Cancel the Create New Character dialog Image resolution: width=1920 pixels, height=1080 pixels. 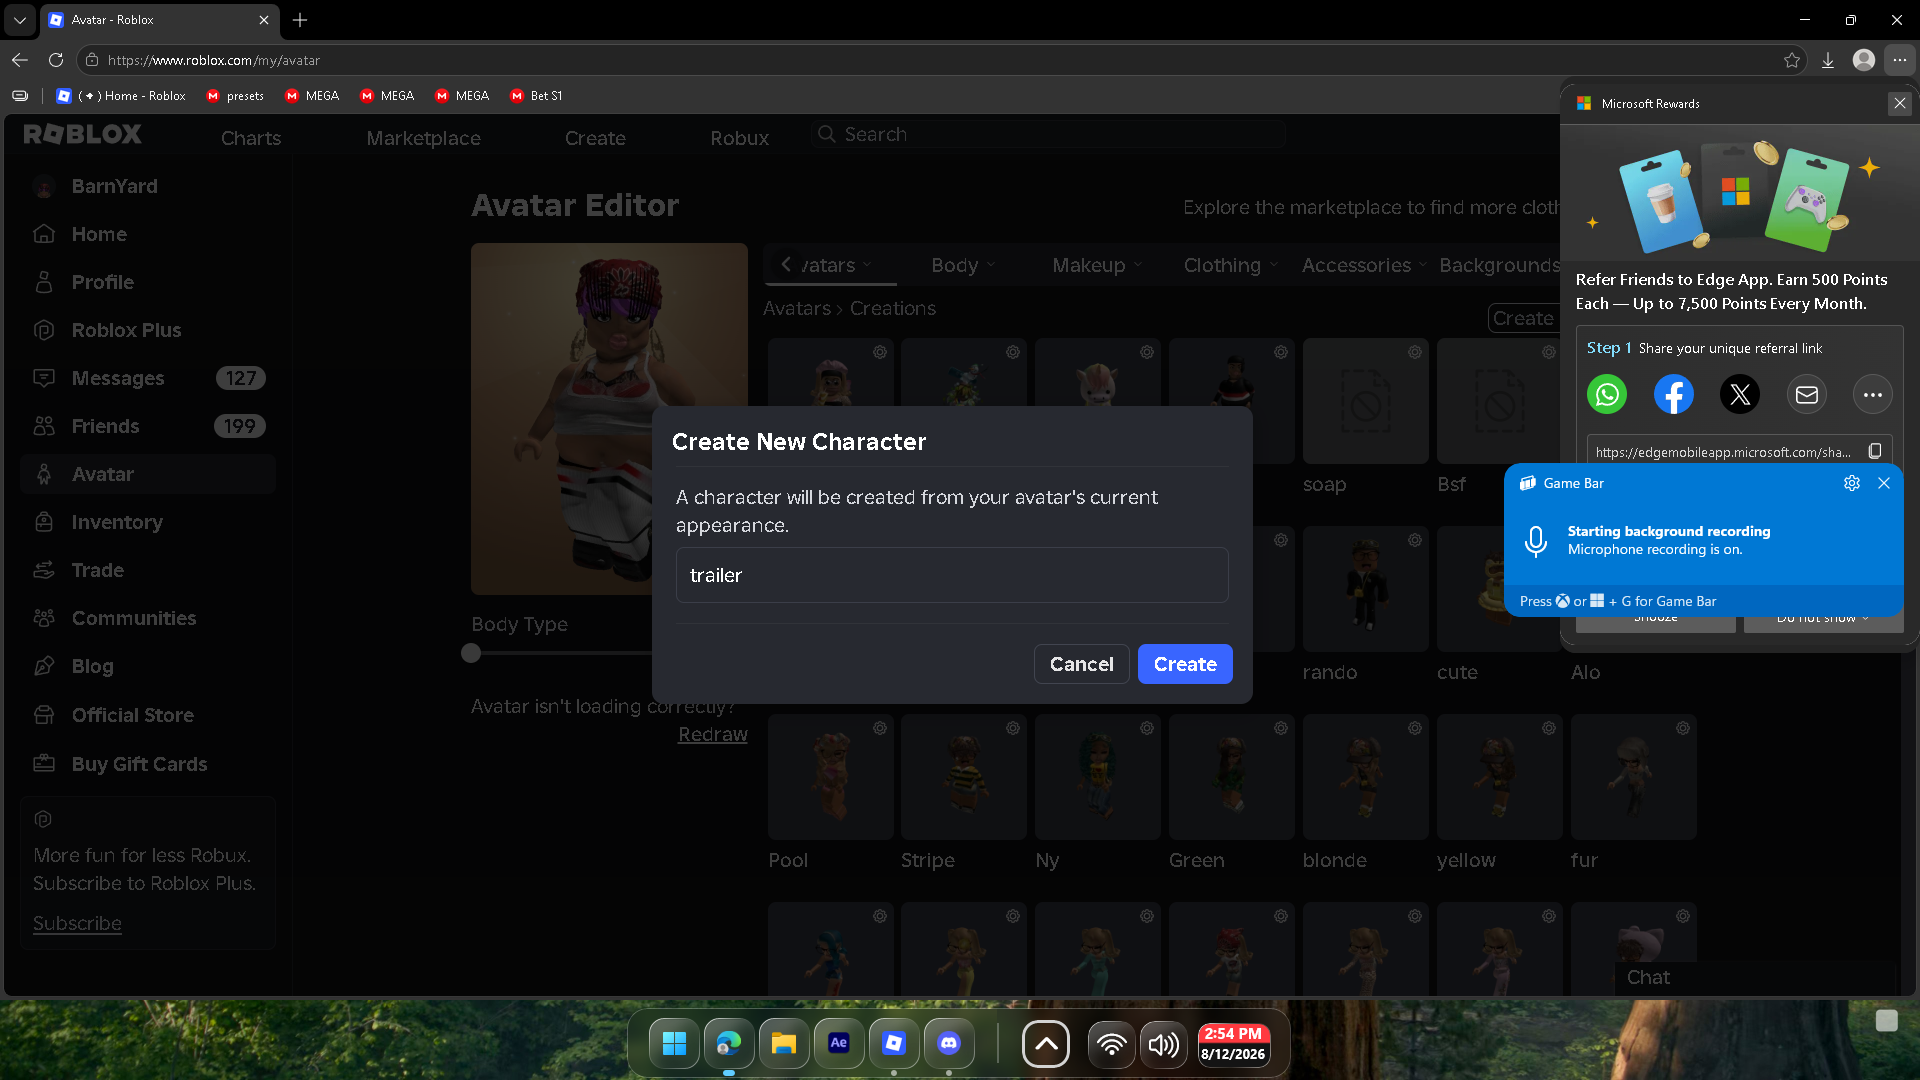point(1082,664)
